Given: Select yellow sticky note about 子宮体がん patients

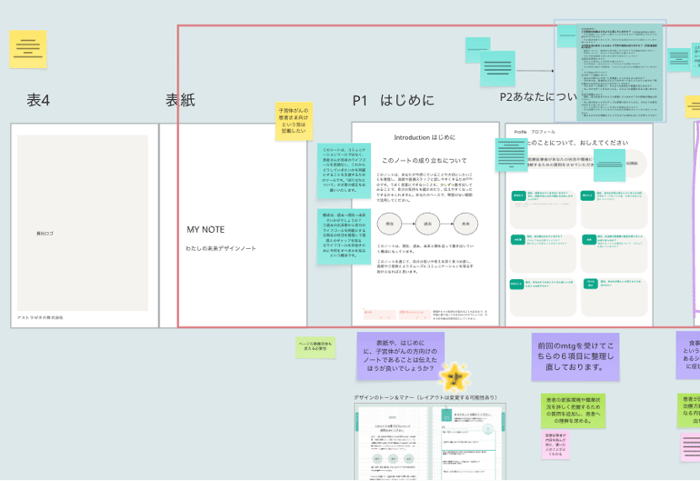Looking at the screenshot, I should click(x=293, y=118).
